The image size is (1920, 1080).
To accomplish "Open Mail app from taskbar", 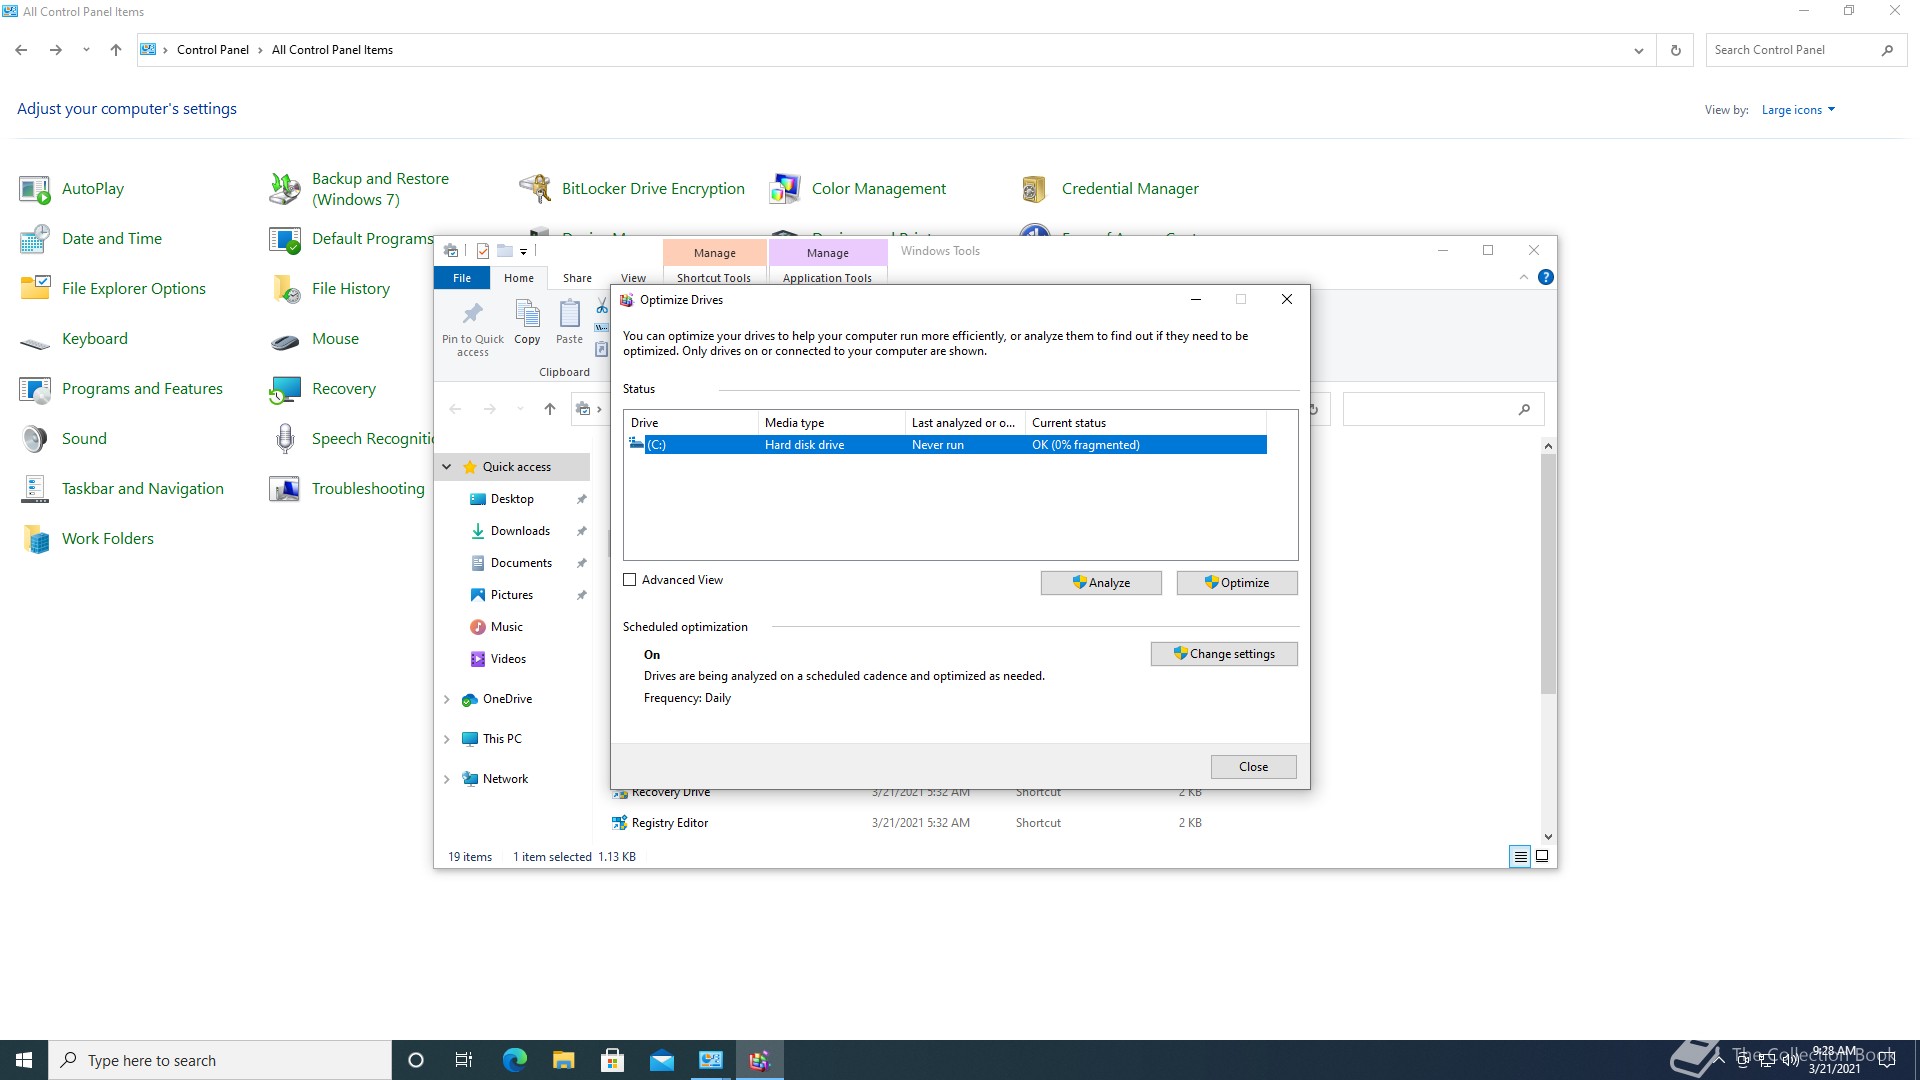I will 662,1060.
